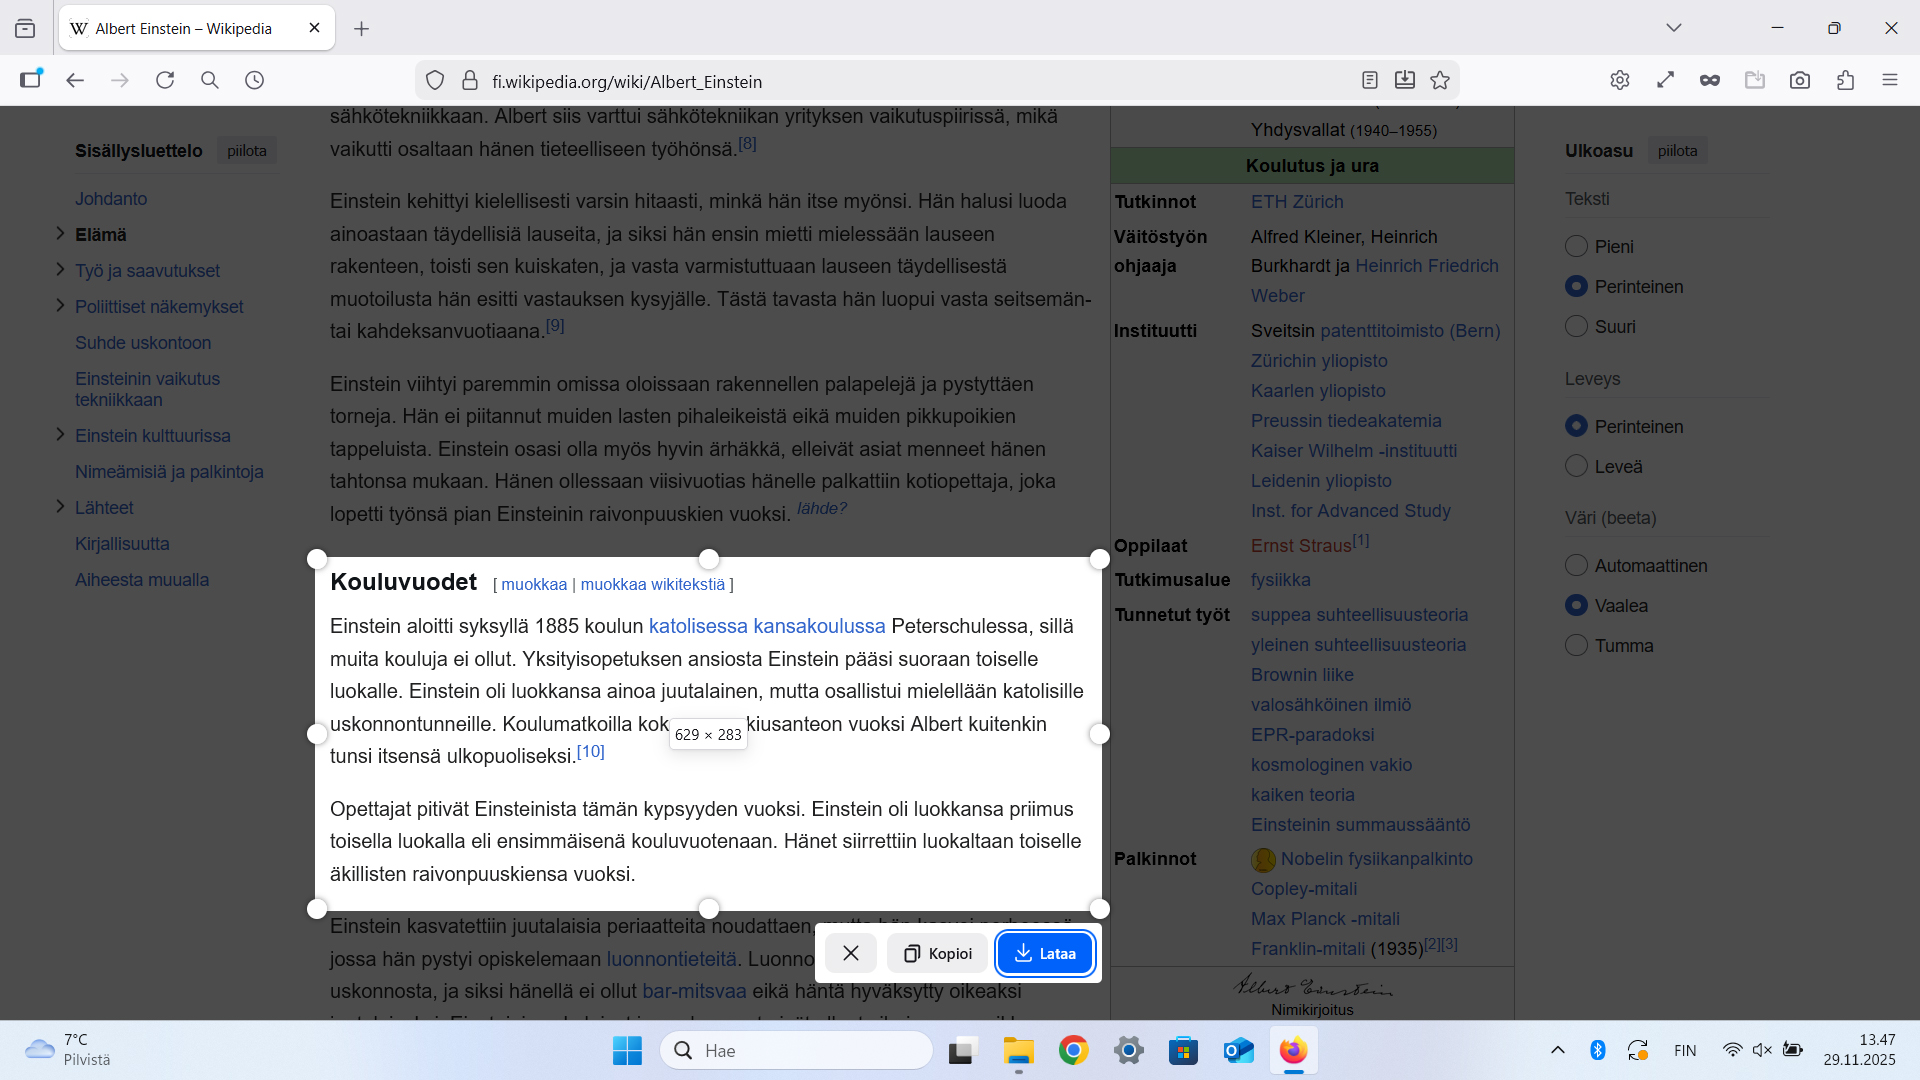This screenshot has width=1920, height=1080.
Task: Cancel the screenshot with X button
Action: click(x=851, y=953)
